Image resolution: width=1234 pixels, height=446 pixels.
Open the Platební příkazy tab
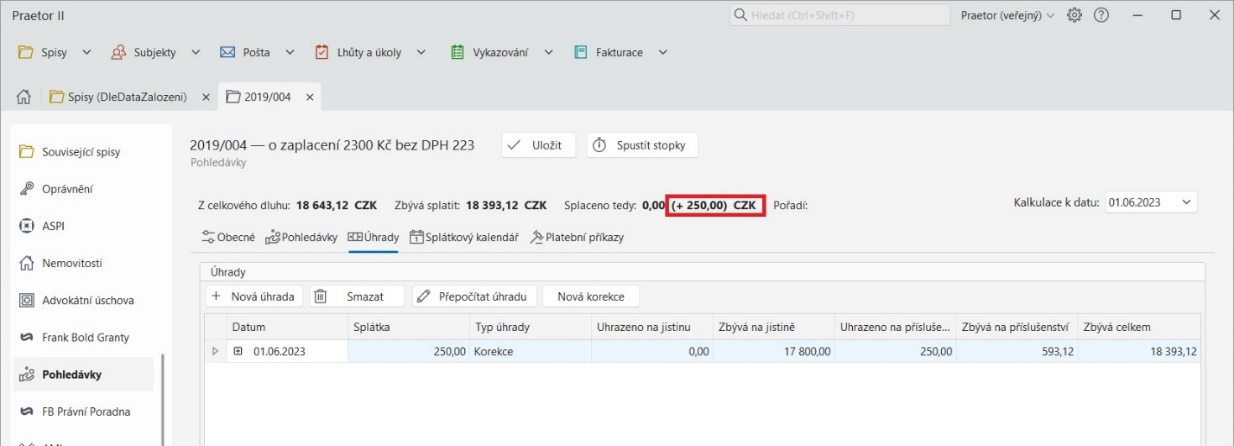(577, 237)
